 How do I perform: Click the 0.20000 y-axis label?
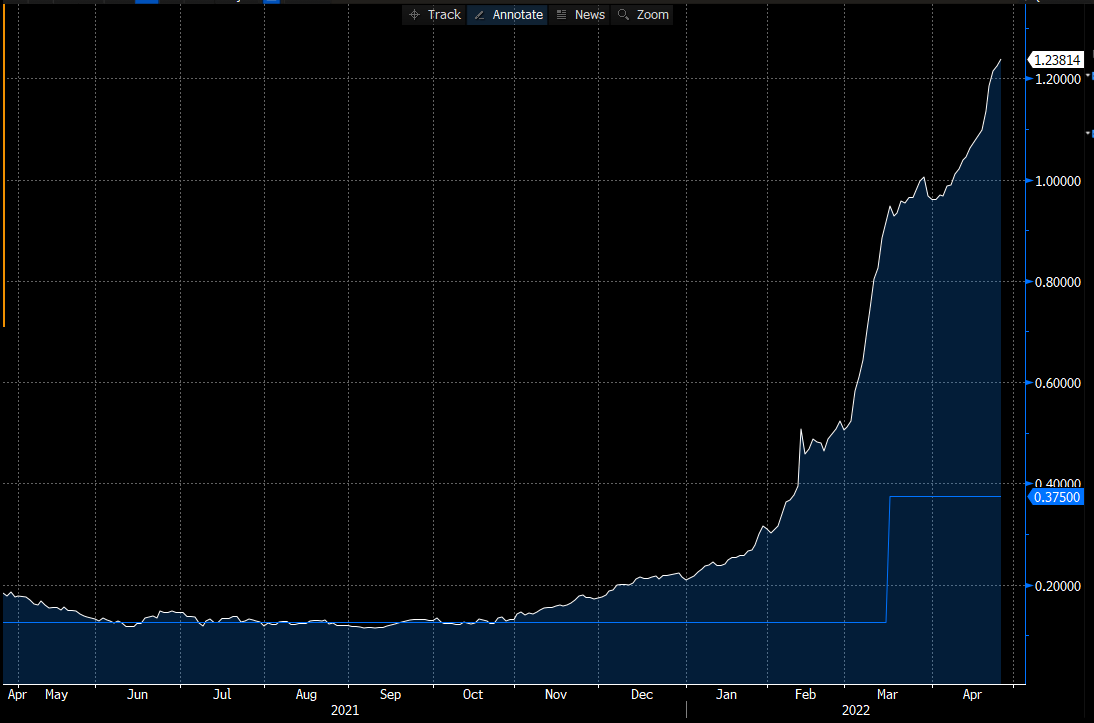point(1058,586)
